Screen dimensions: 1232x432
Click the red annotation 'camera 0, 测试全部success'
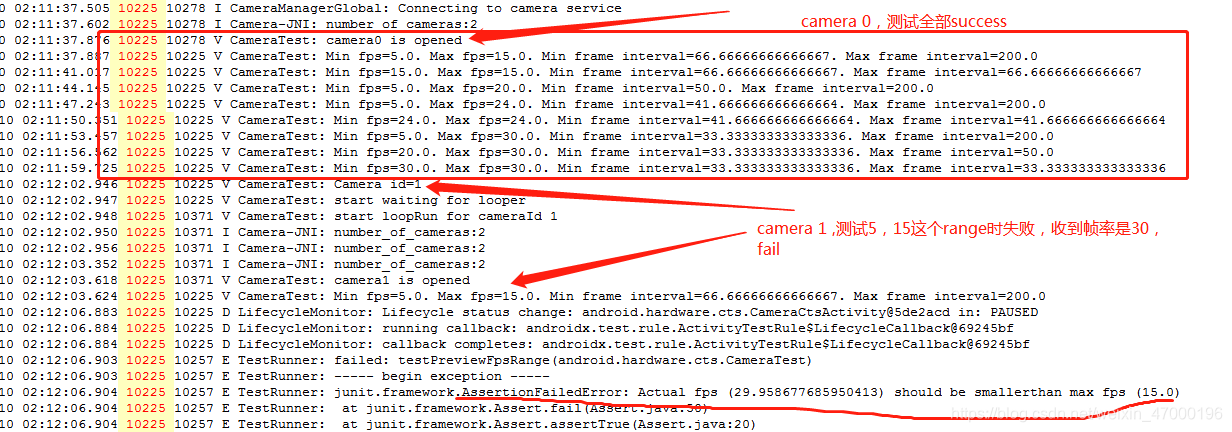[903, 22]
